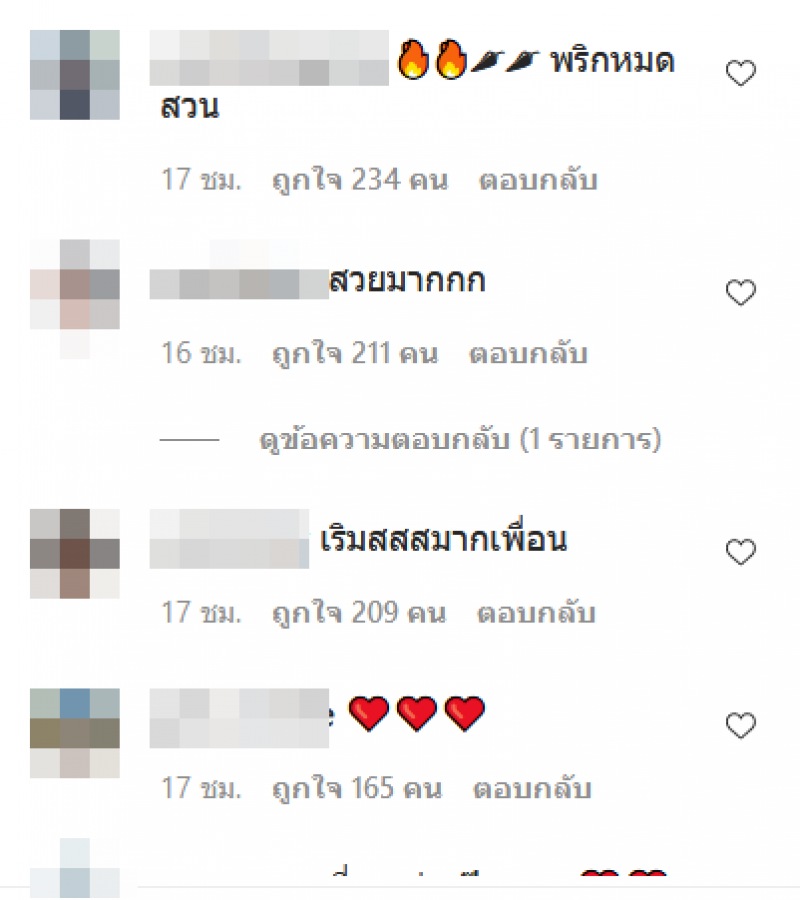Open username next to สวยมากกก text
The image size is (800, 900).
tap(239, 284)
